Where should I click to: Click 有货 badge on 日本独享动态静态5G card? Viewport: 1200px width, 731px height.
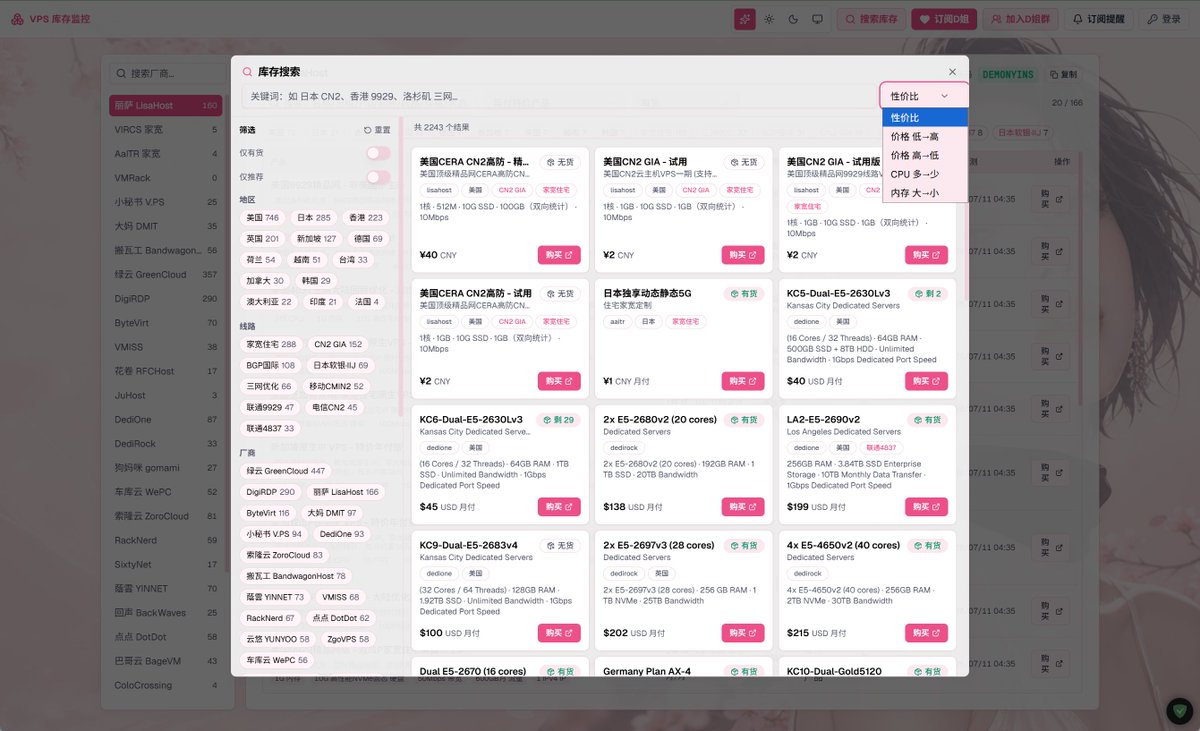pyautogui.click(x=744, y=294)
